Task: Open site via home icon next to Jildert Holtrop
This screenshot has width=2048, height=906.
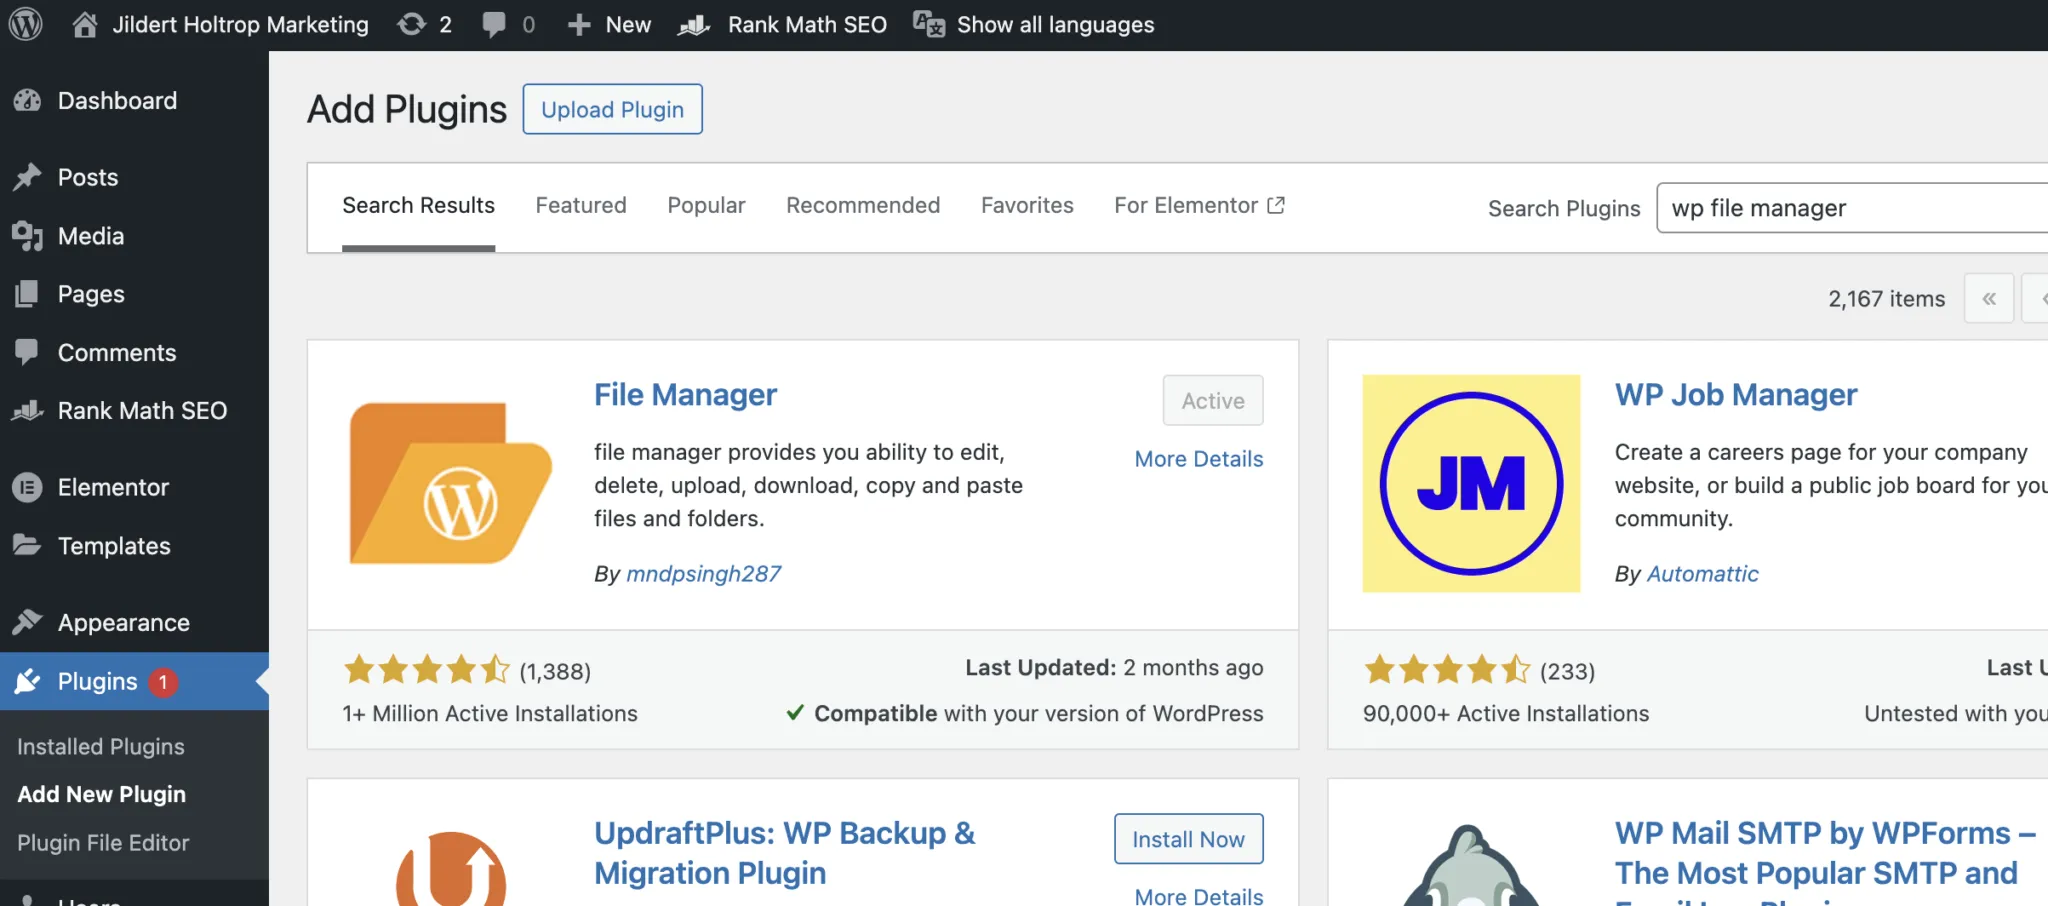Action: [x=85, y=24]
